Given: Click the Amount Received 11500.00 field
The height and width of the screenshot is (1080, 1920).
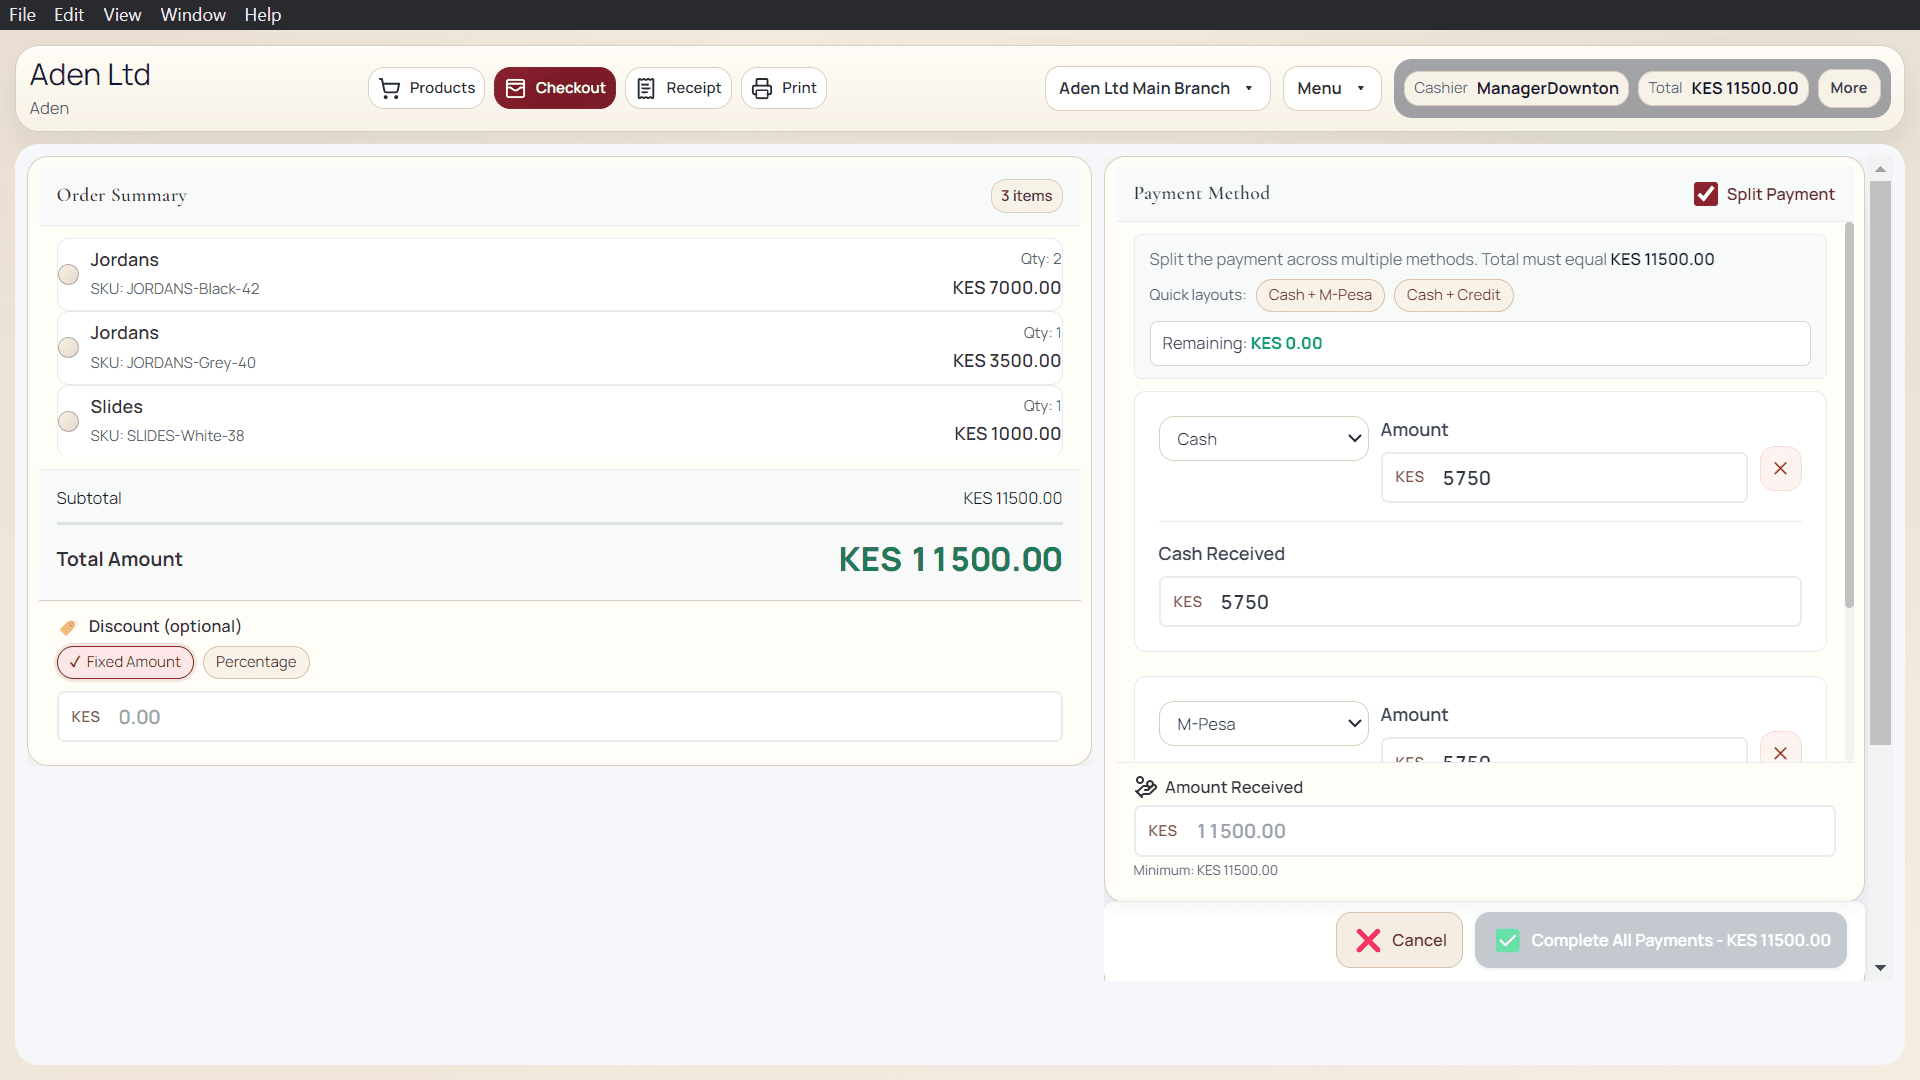Looking at the screenshot, I should pyautogui.click(x=1484, y=831).
